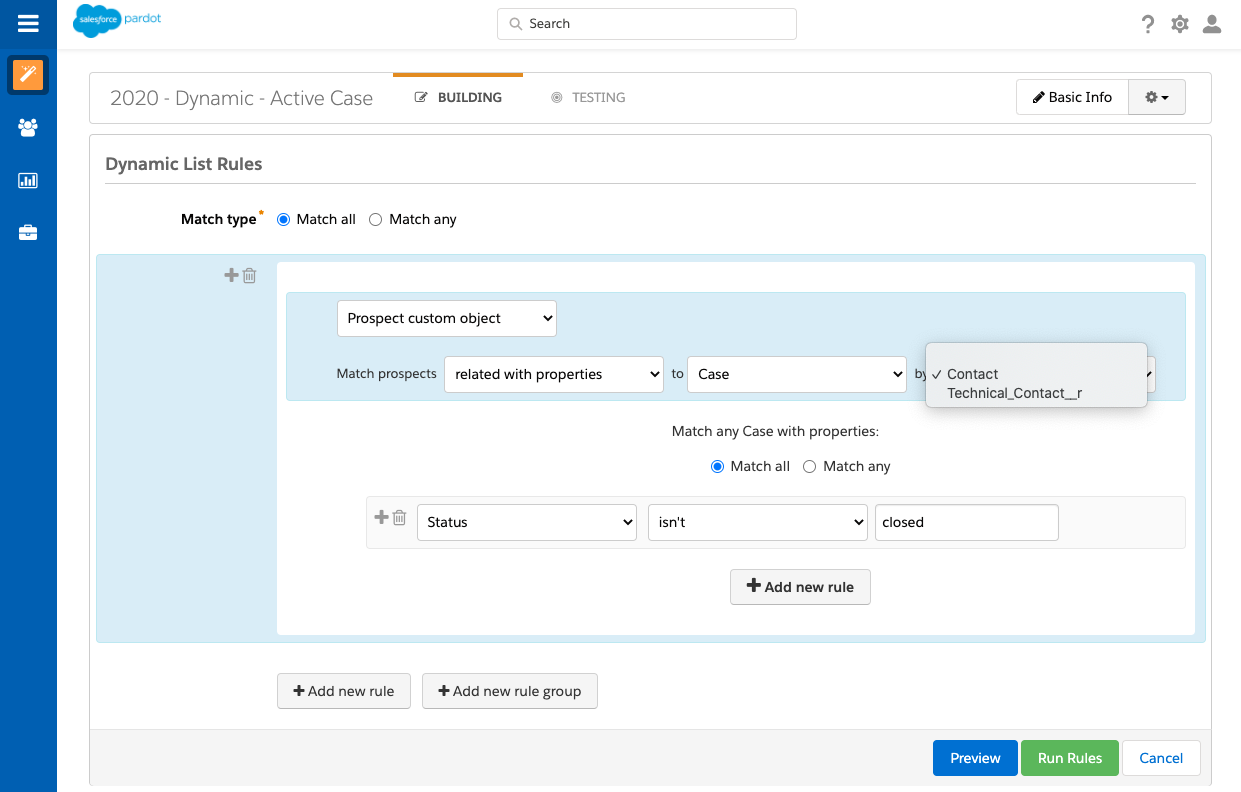Open the Prospect custom object dropdown
The width and height of the screenshot is (1241, 792).
tap(446, 319)
